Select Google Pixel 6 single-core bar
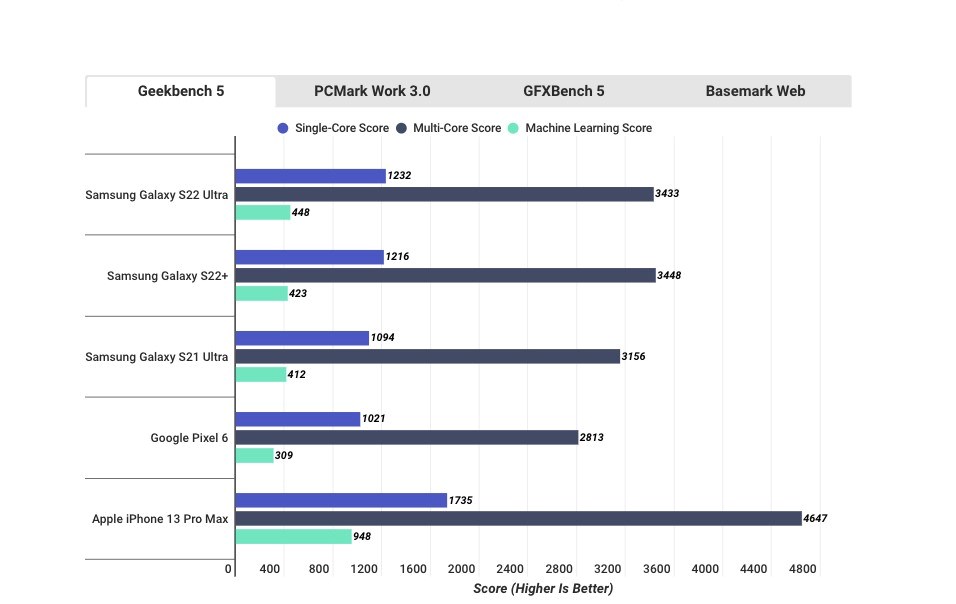Screen dimensions: 956x604 298,419
